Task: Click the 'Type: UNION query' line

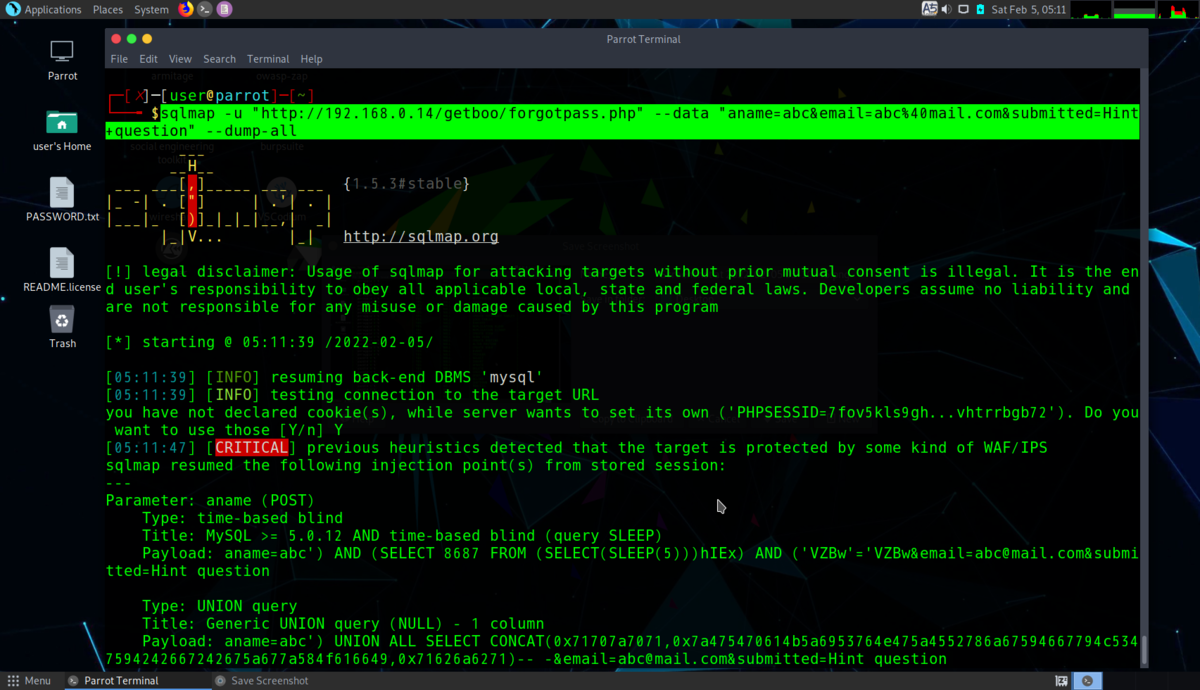Action: click(219, 606)
